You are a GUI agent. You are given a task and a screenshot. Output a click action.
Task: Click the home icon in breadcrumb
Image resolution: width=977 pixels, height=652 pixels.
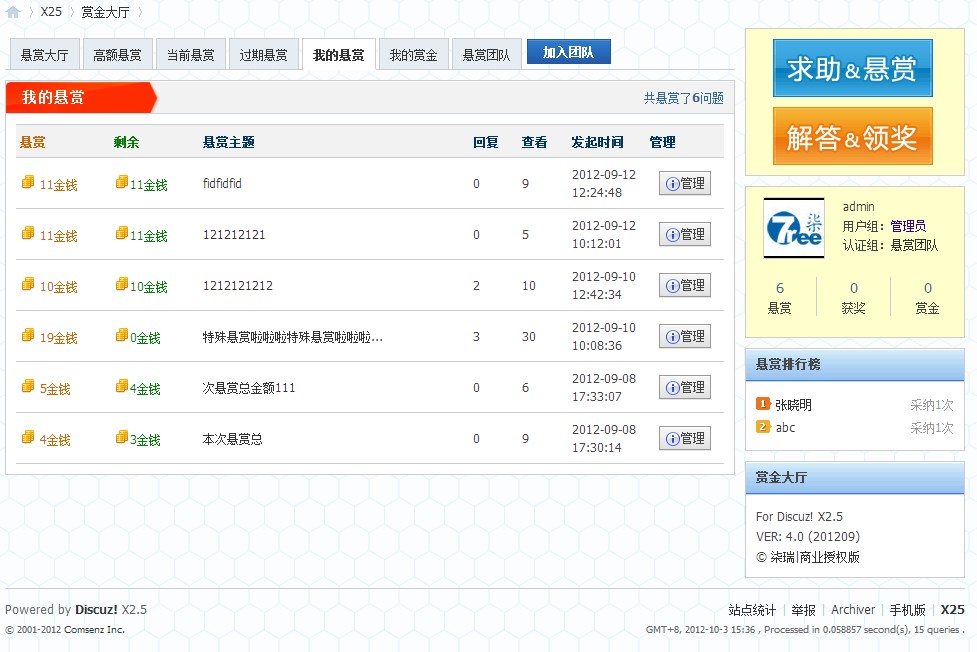[13, 12]
